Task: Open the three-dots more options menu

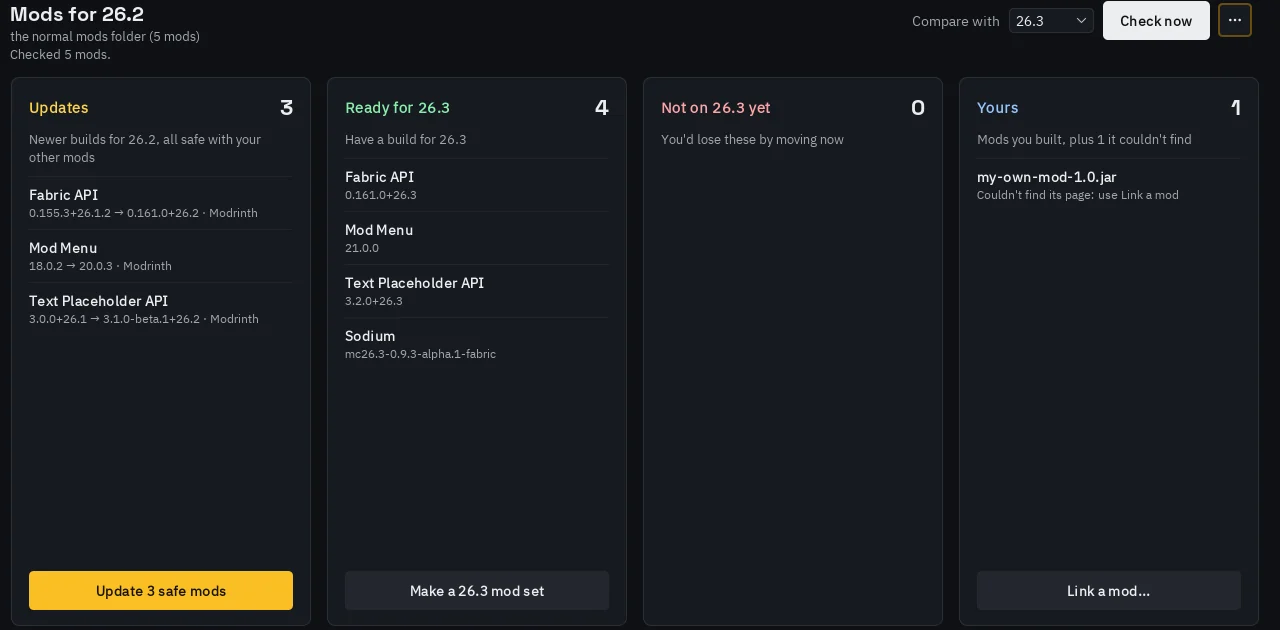Action: click(1235, 20)
